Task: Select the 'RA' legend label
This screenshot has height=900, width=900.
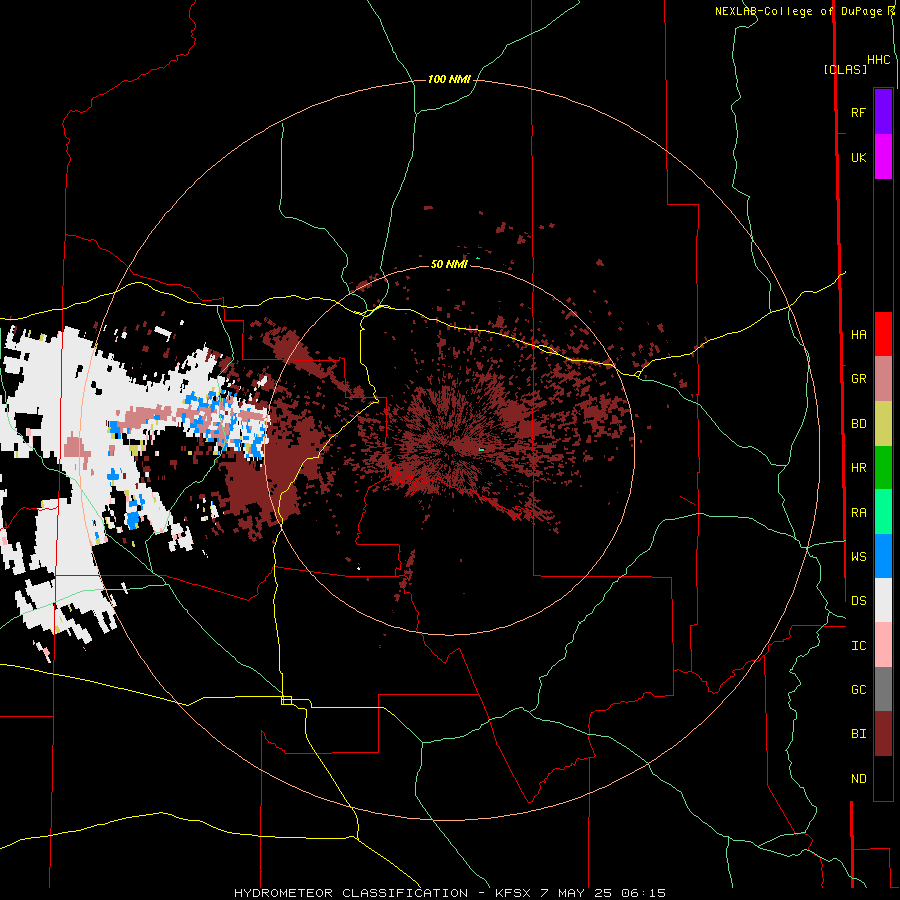Action: coord(858,512)
